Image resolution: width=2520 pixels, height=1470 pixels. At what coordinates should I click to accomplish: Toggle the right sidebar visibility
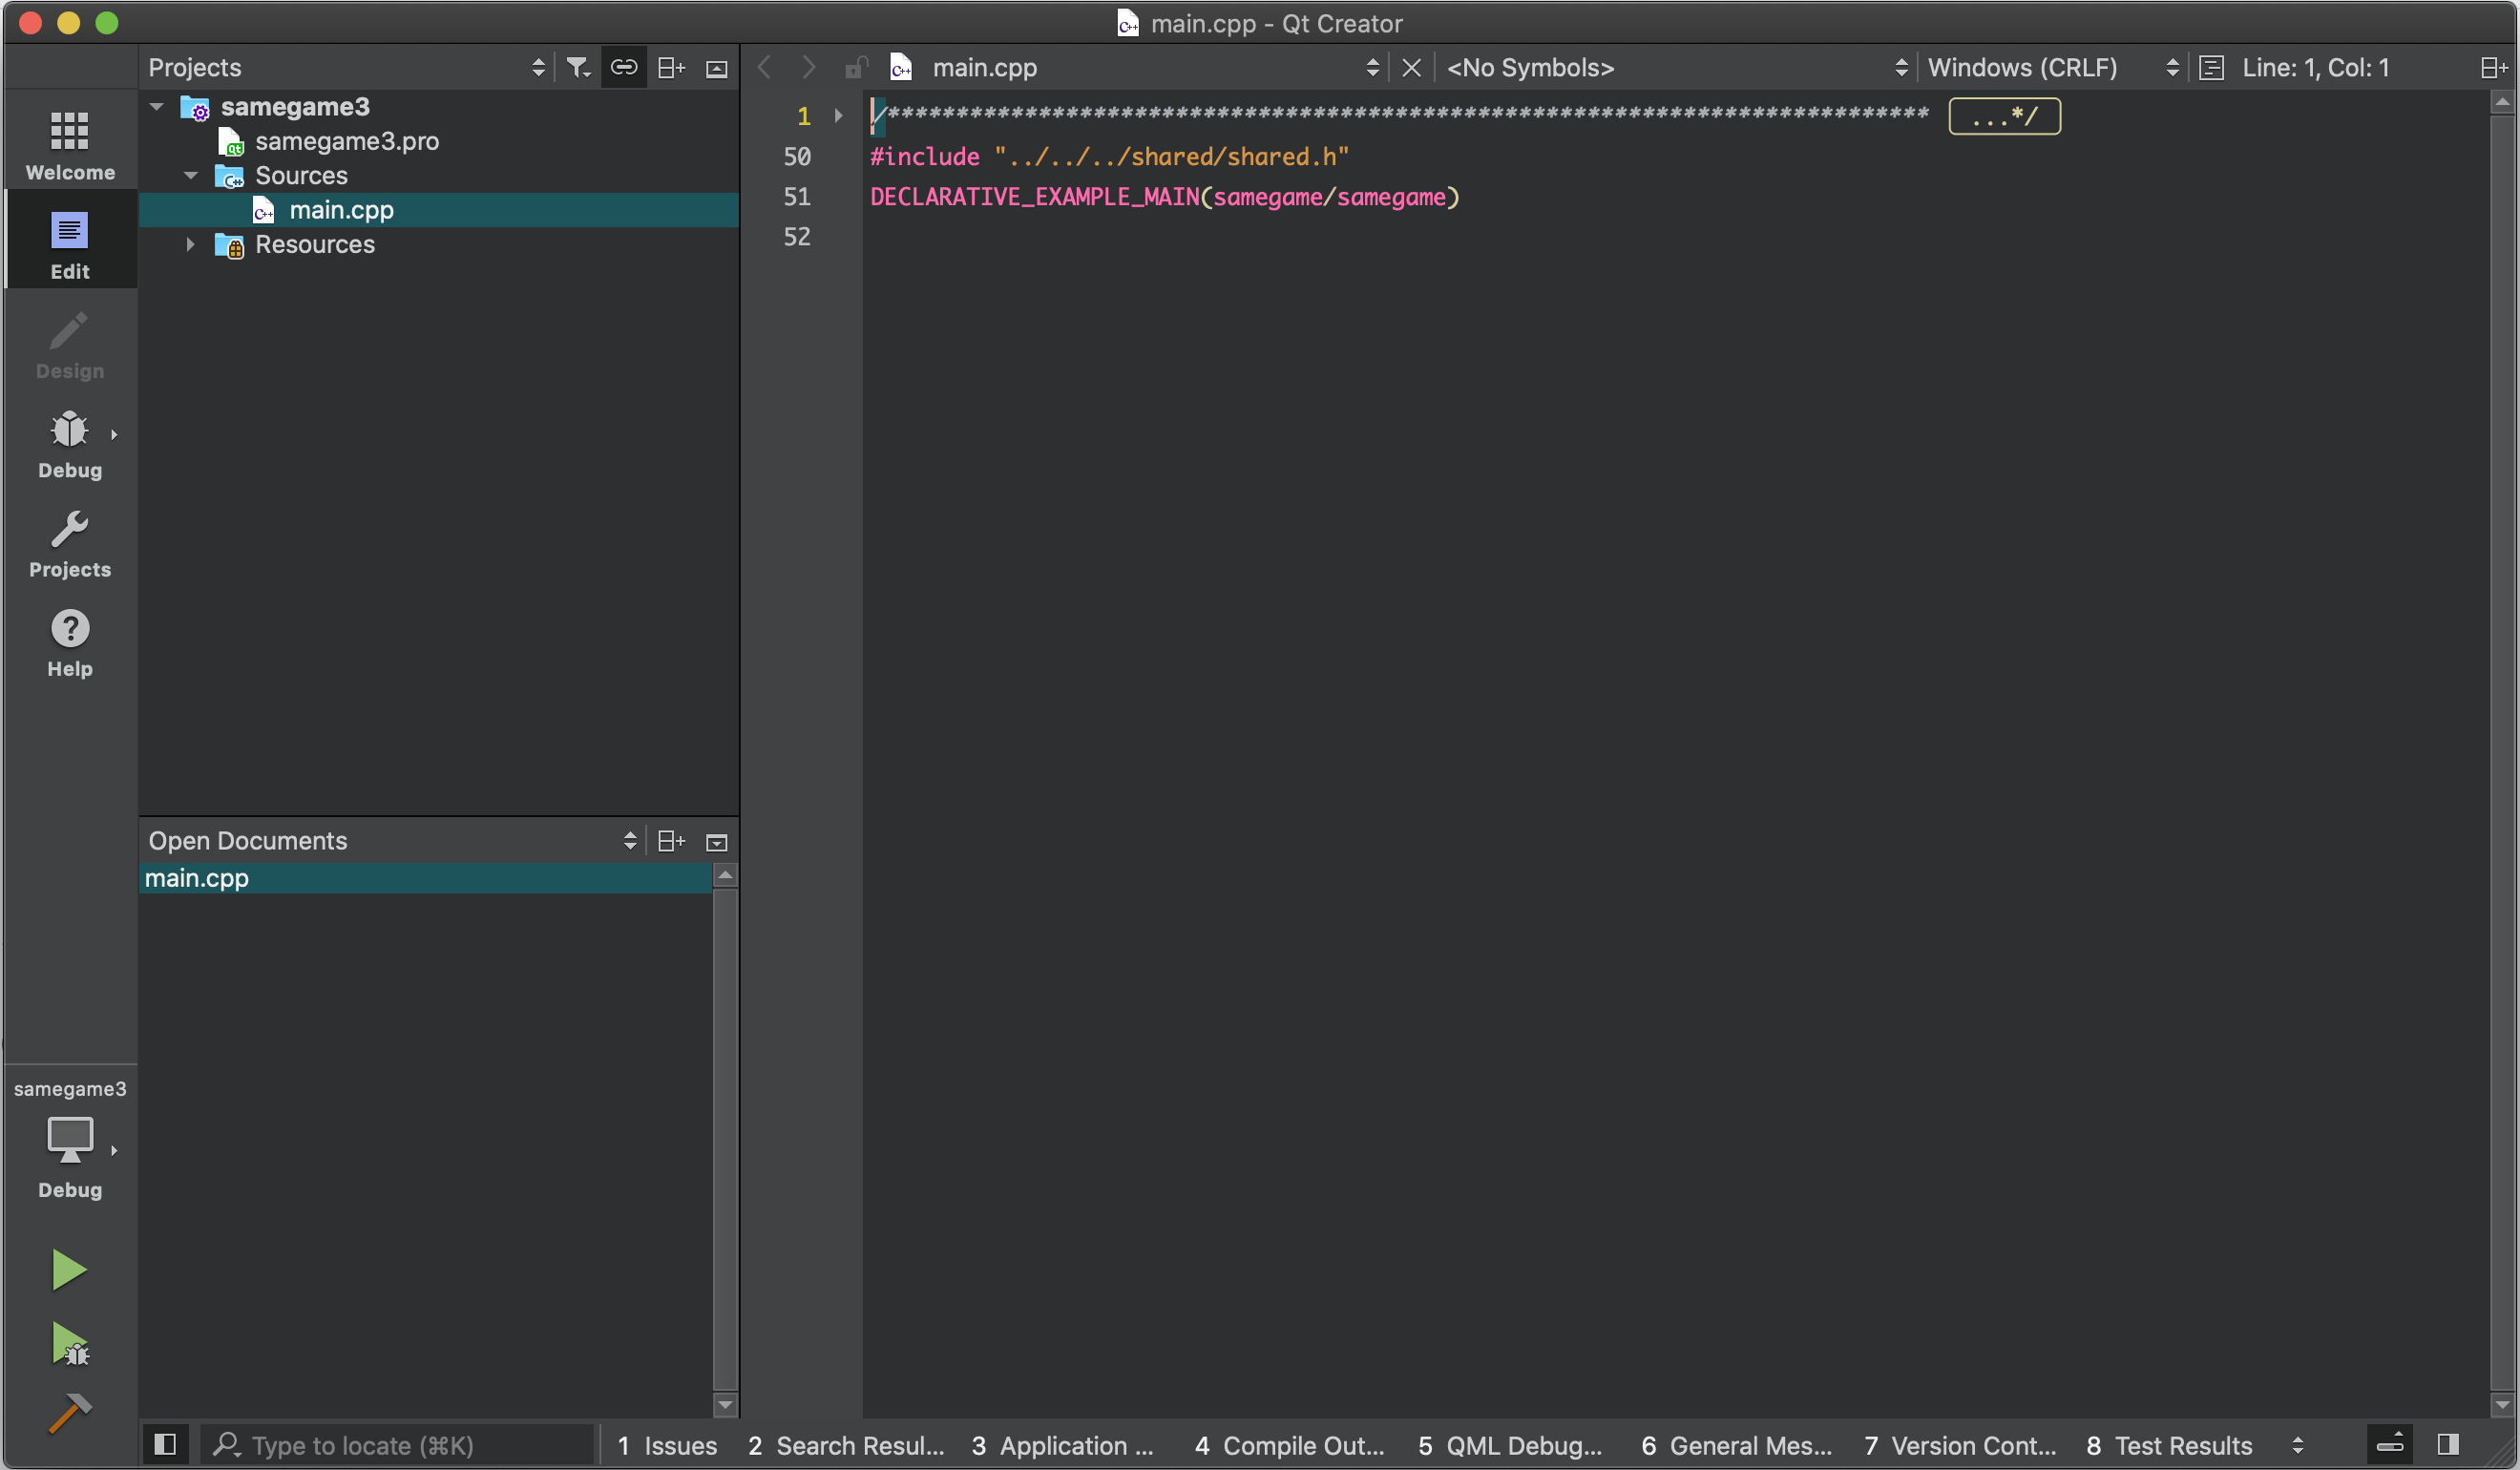point(2448,1444)
